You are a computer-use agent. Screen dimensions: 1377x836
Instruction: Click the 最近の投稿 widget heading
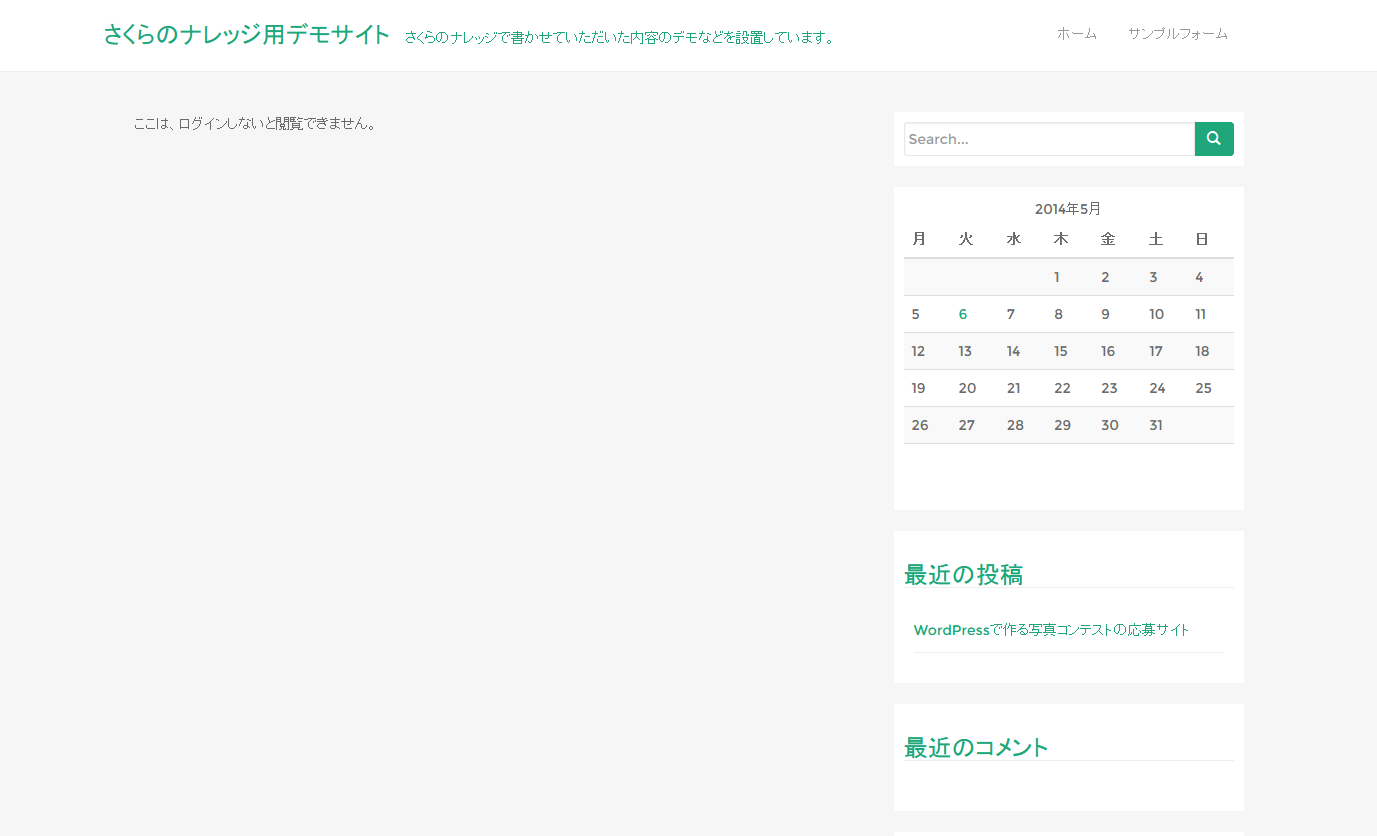[x=963, y=575]
